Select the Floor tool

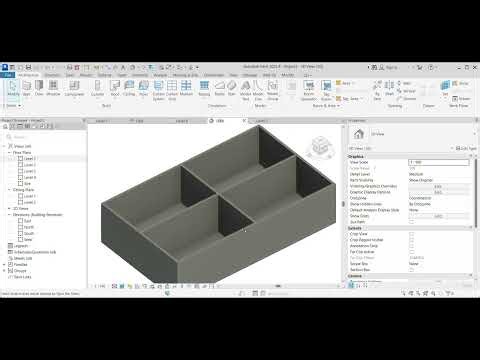[143, 88]
